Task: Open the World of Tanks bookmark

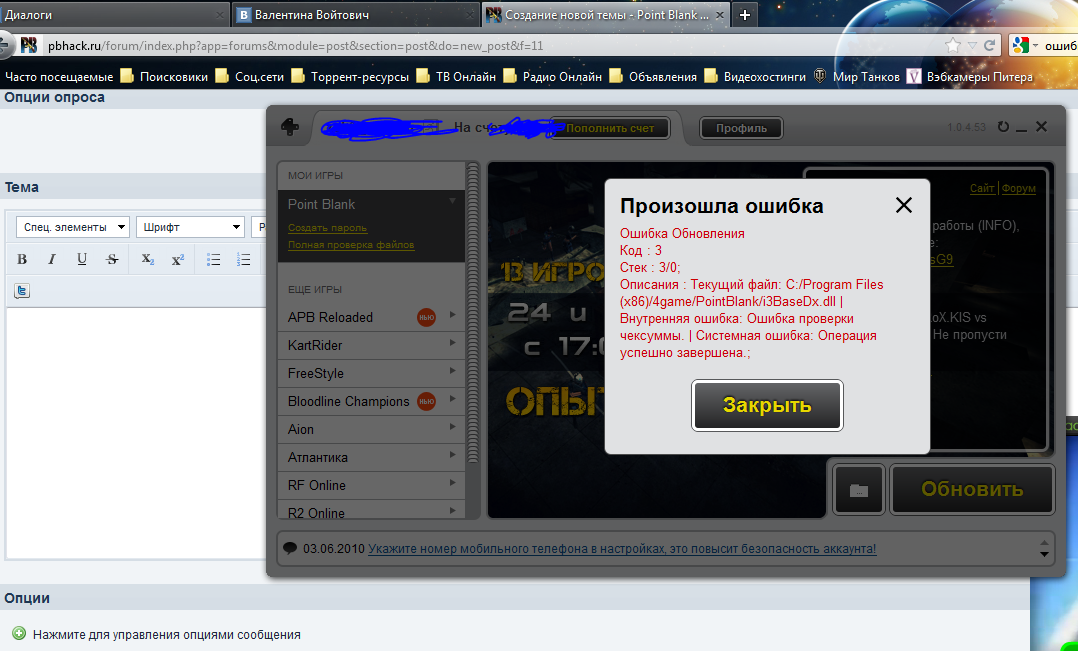Action: 857,76
